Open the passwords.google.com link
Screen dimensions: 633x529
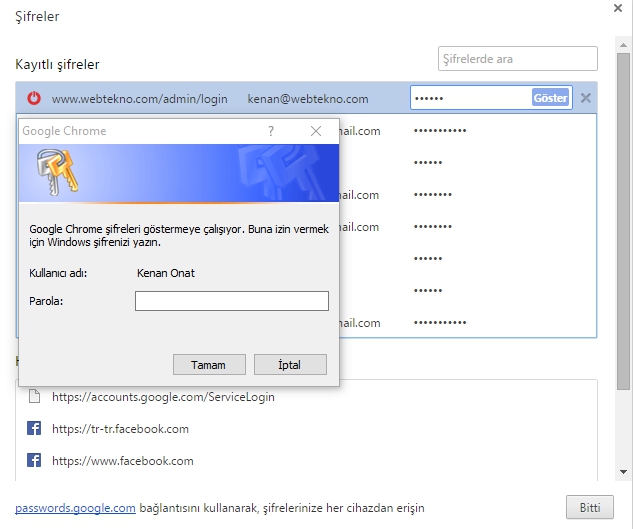(75, 508)
